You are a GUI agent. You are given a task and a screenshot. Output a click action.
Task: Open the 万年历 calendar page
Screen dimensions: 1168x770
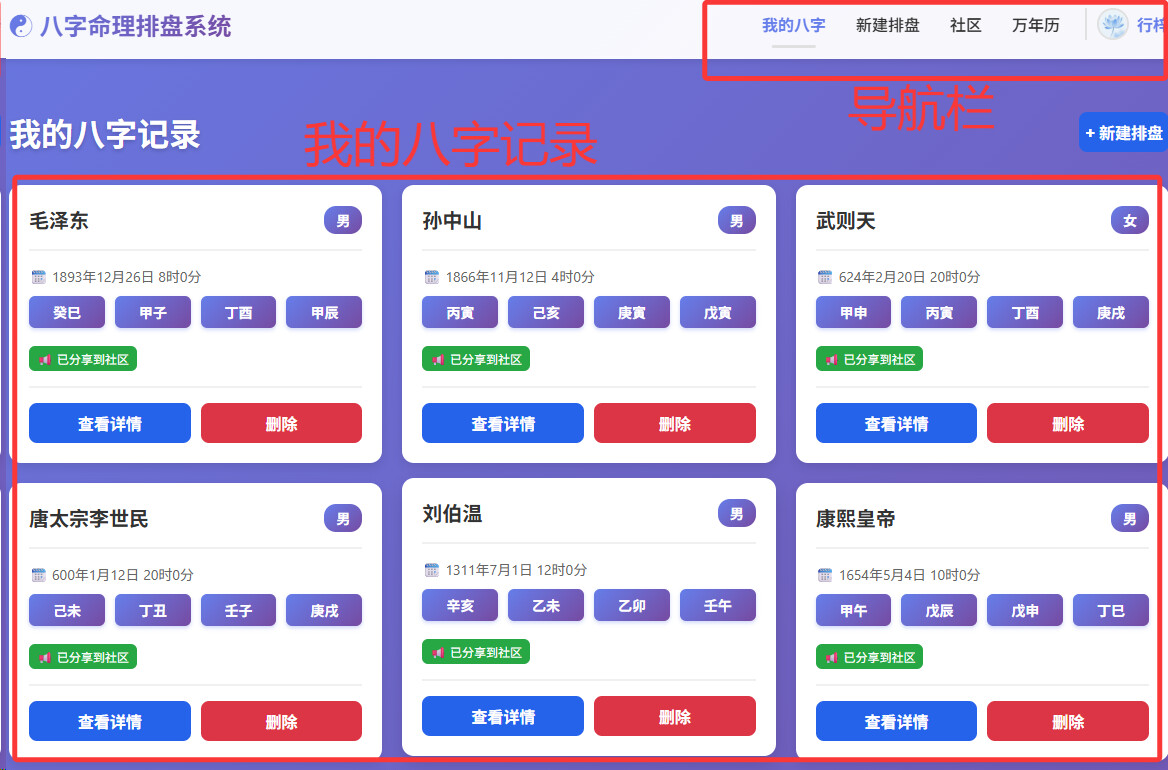(x=1035, y=26)
